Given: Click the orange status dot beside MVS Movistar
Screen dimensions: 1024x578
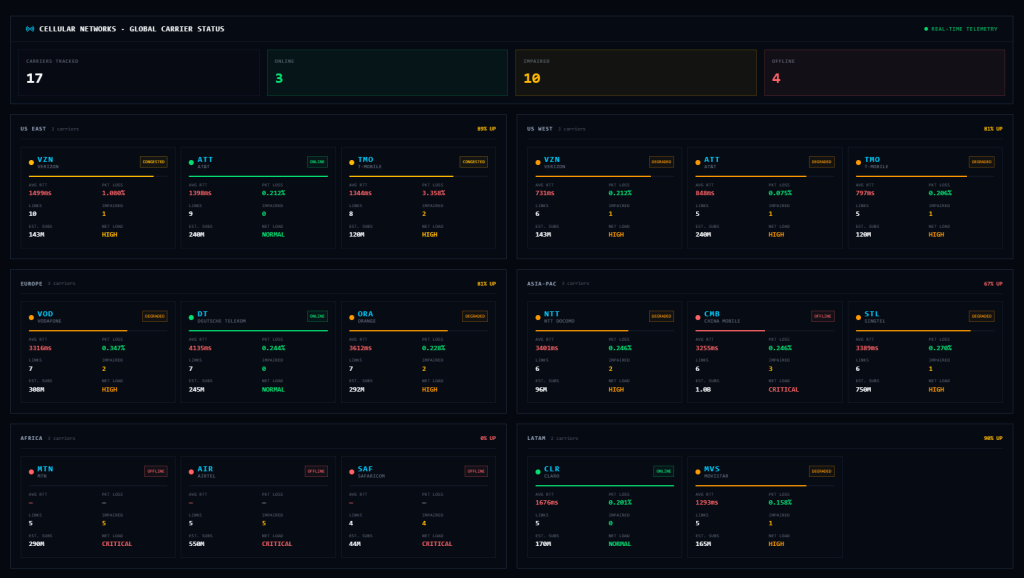Looking at the screenshot, I should 698,471.
